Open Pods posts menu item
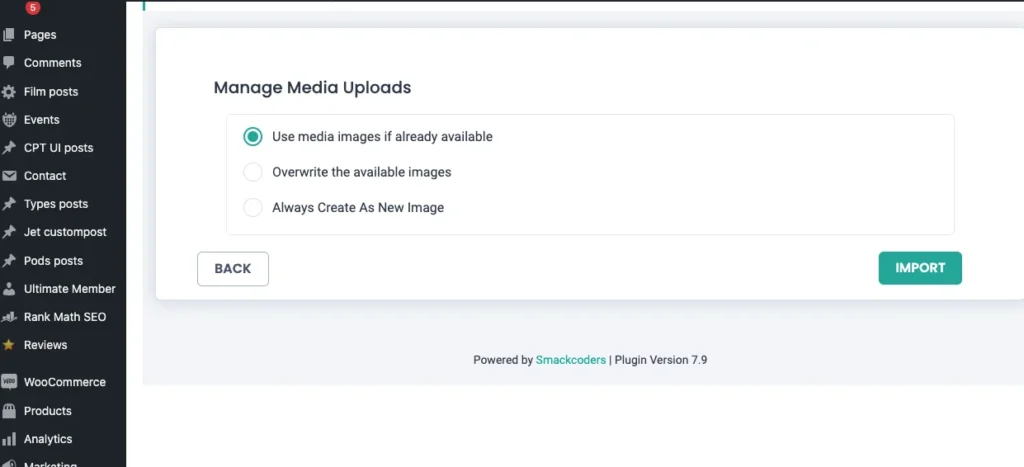Viewport: 1024px width, 467px height. click(53, 261)
